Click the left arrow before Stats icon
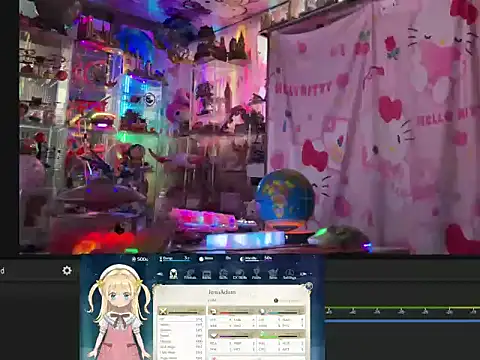Viewport: 480px width, 360px height. tap(160, 274)
